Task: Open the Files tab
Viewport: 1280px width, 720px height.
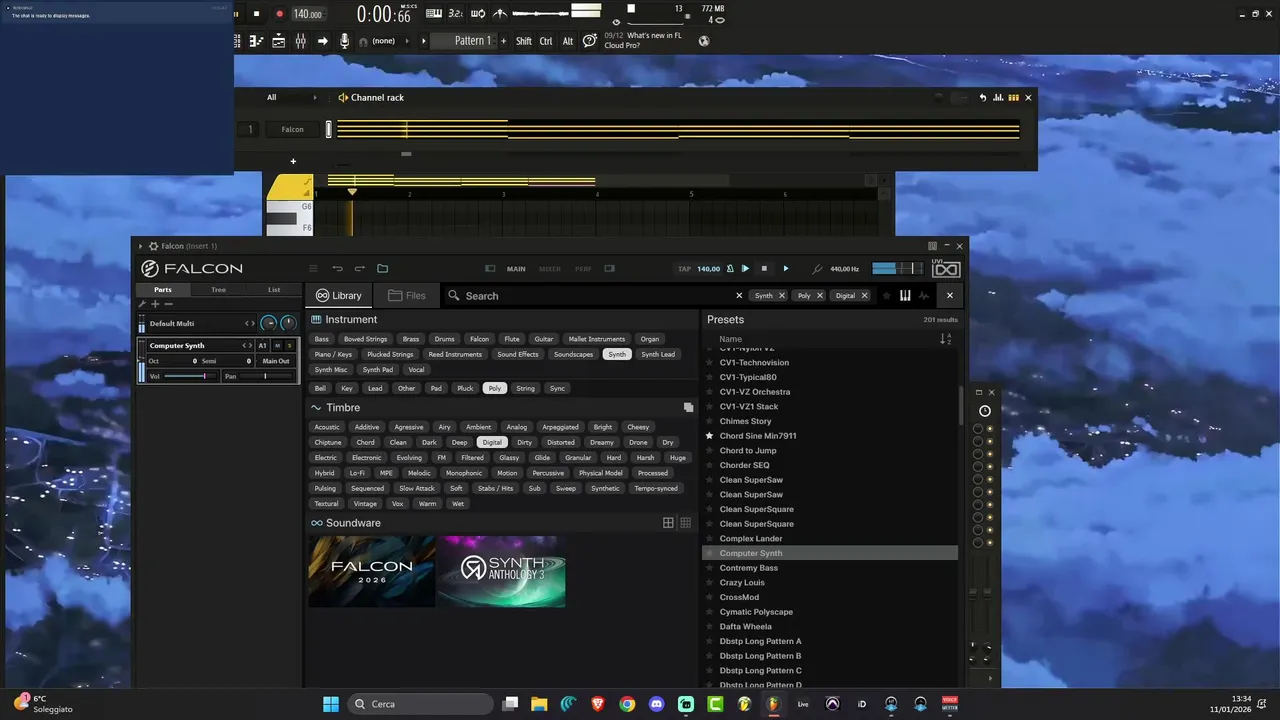Action: 407,296
